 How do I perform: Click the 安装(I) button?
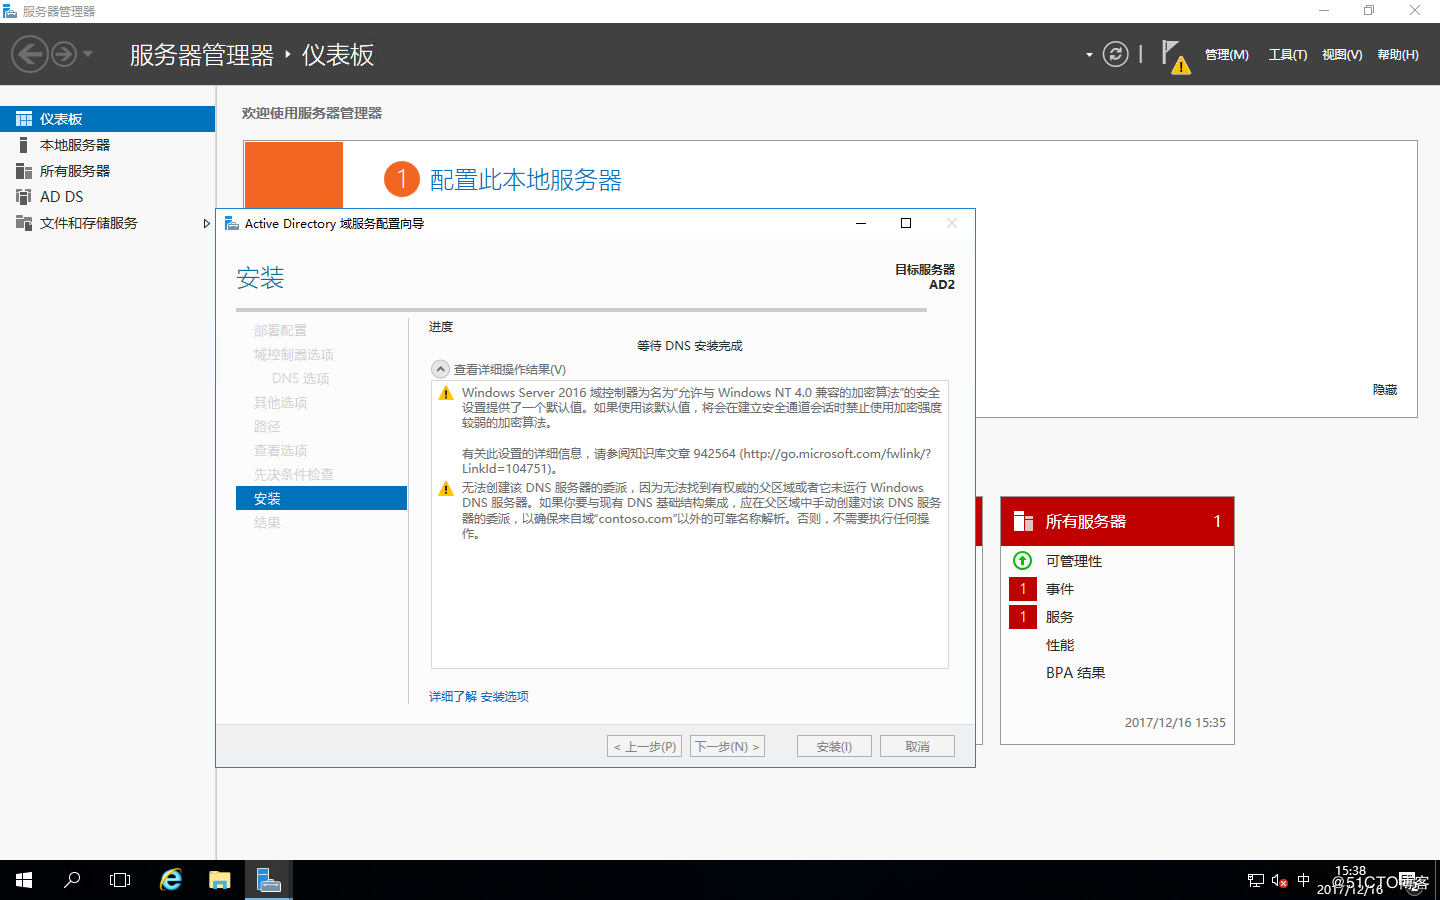(x=834, y=746)
